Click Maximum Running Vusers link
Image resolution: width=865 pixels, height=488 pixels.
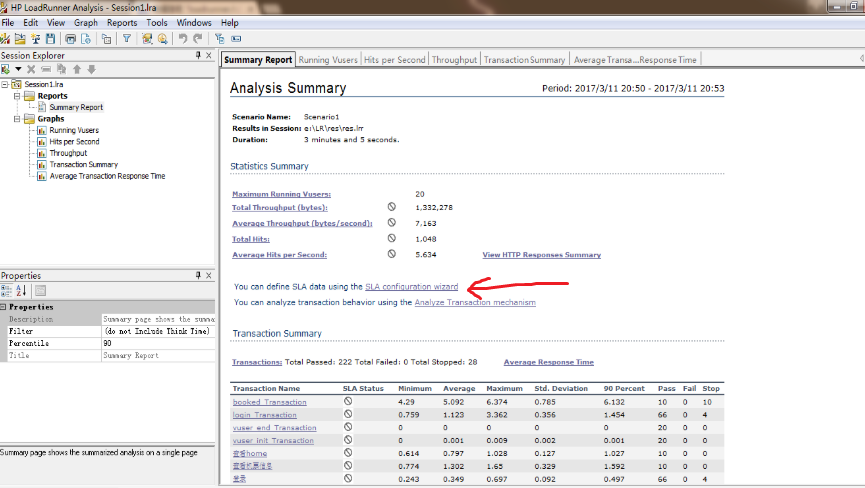click(x=281, y=194)
